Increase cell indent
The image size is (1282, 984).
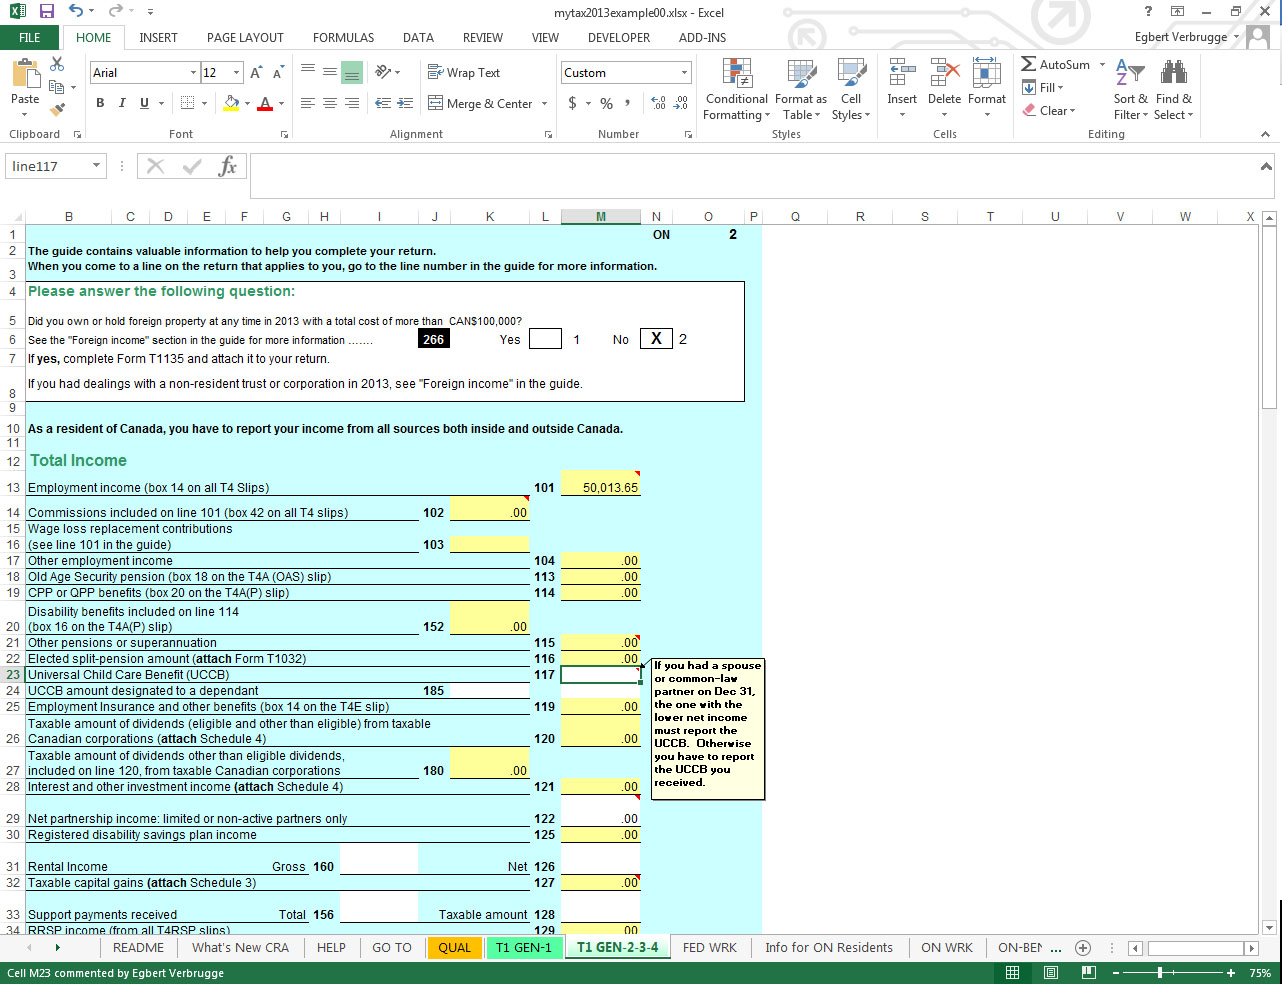pos(405,103)
